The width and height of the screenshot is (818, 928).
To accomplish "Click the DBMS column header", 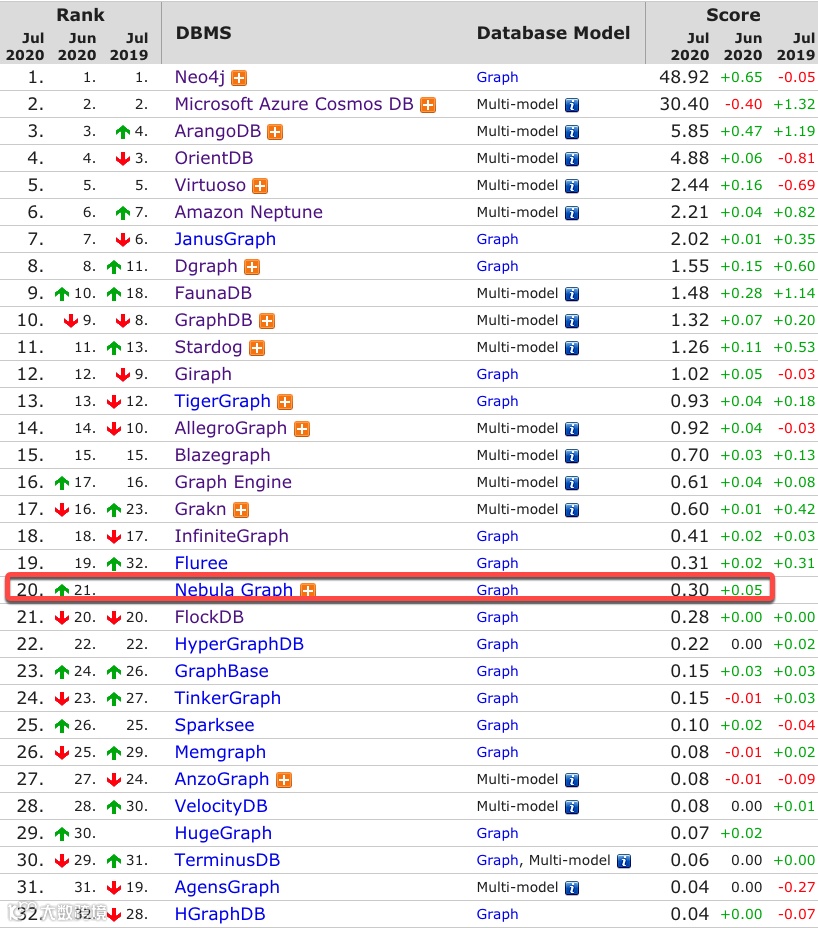I will pos(204,33).
